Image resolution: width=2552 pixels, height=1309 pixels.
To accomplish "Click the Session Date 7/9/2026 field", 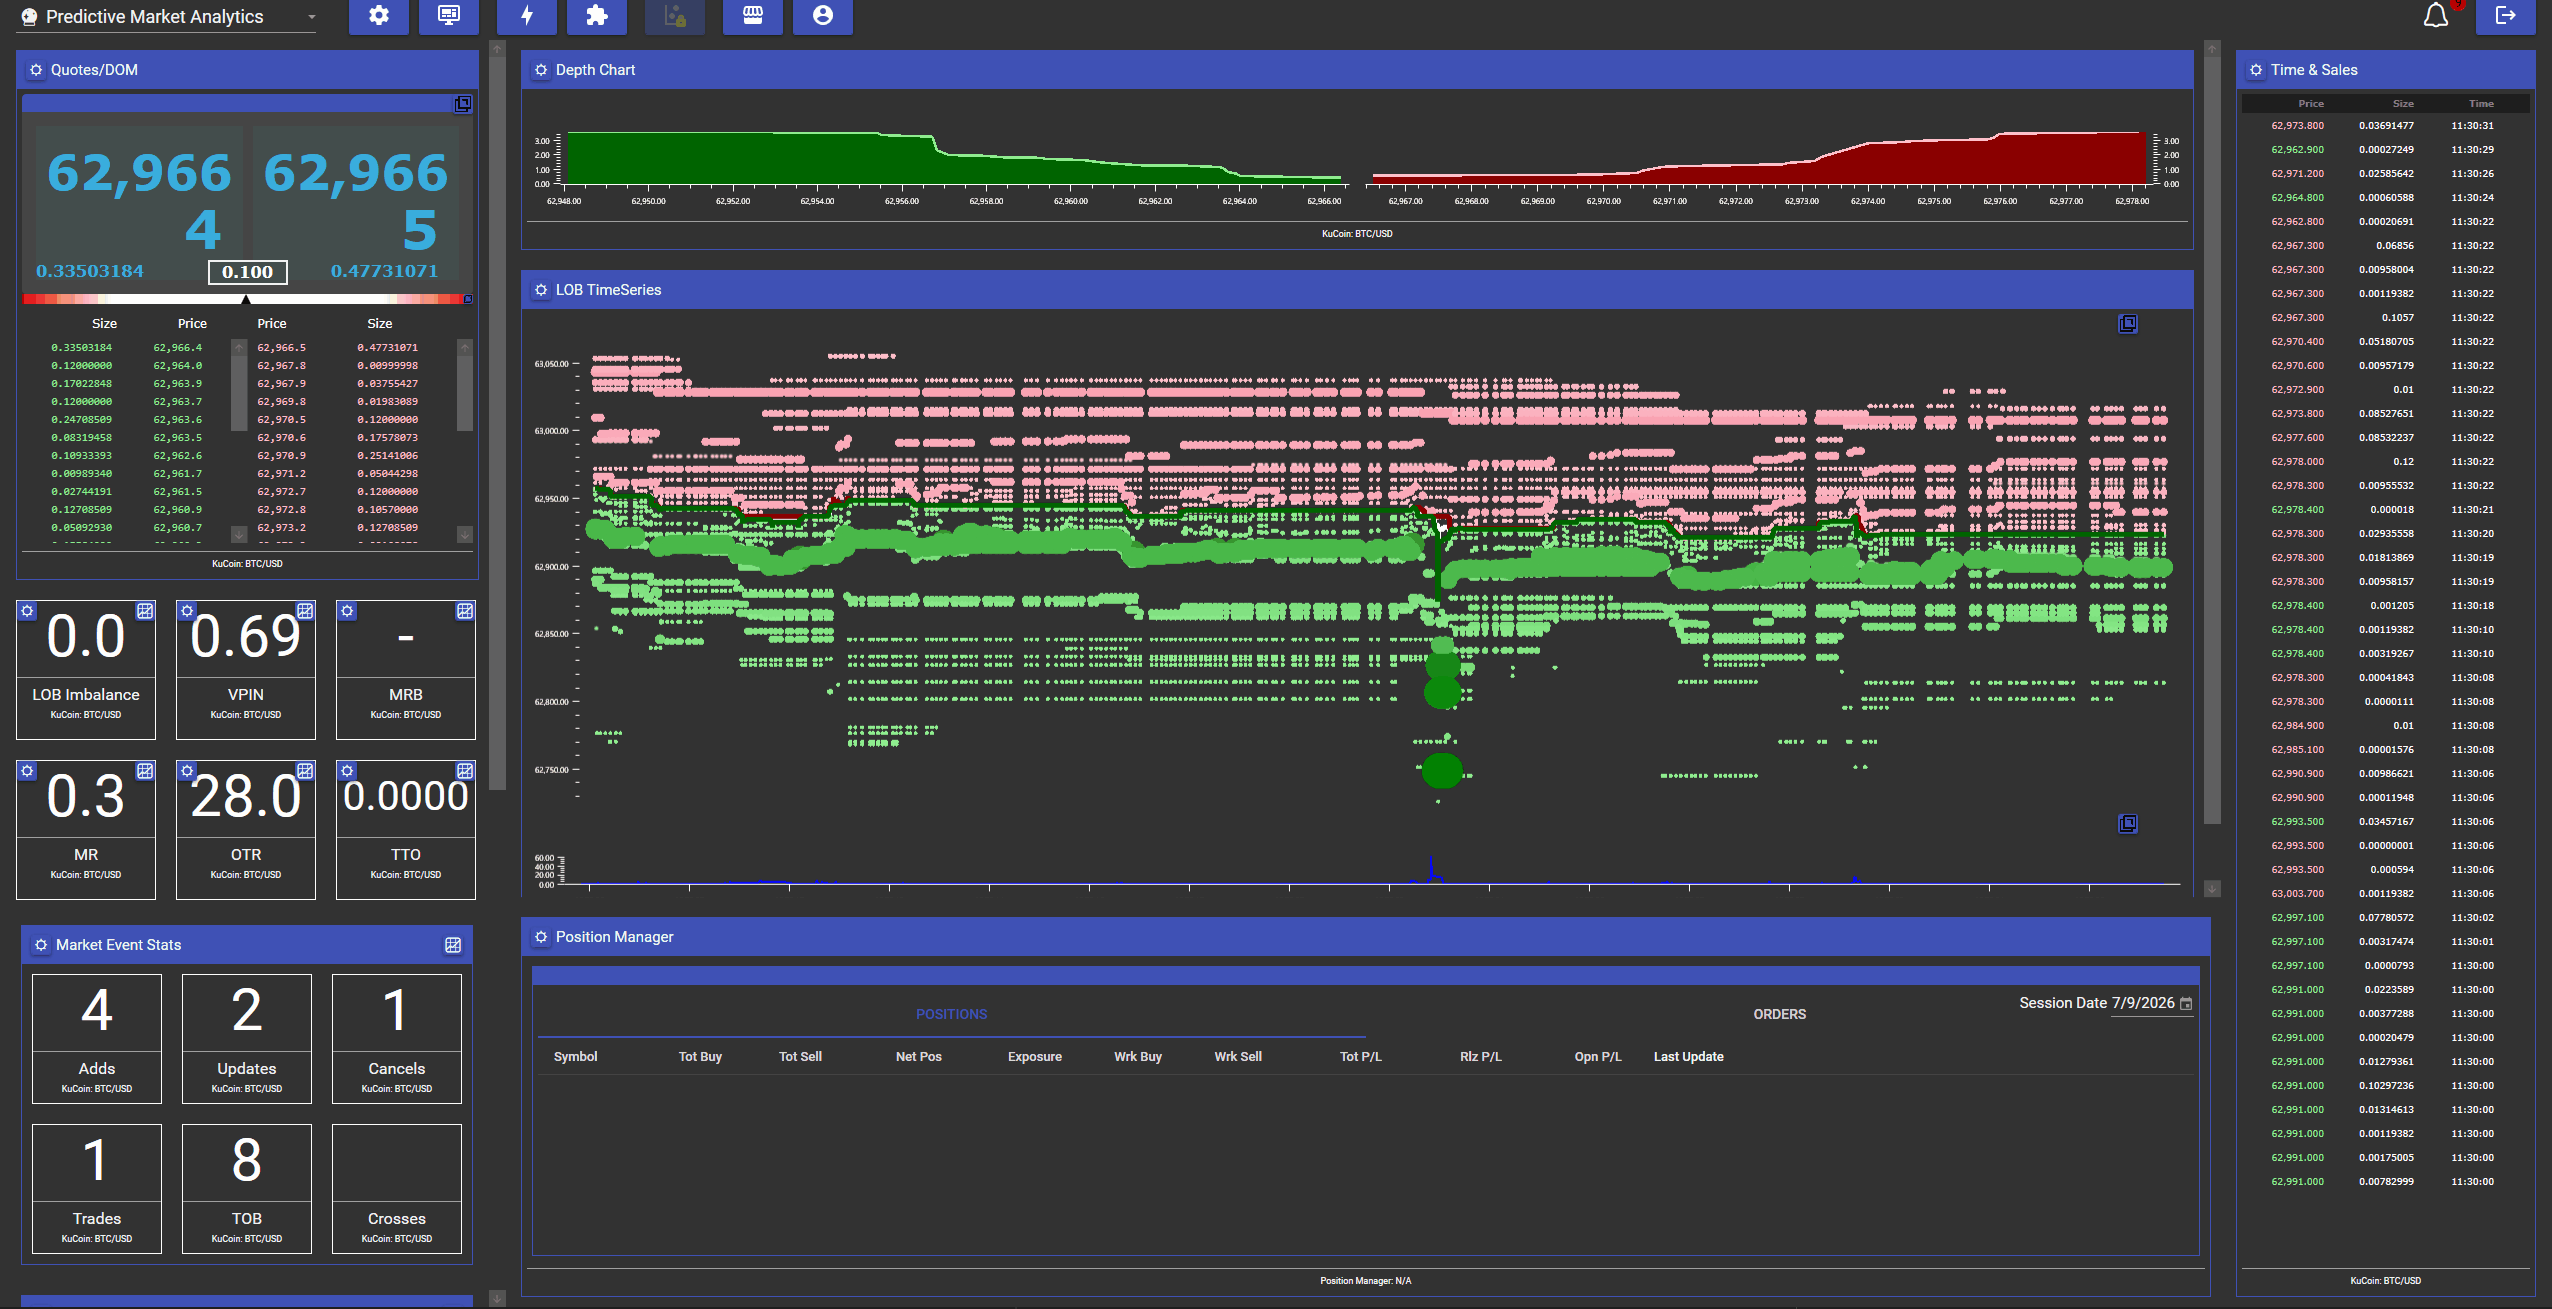I will [x=2143, y=1003].
